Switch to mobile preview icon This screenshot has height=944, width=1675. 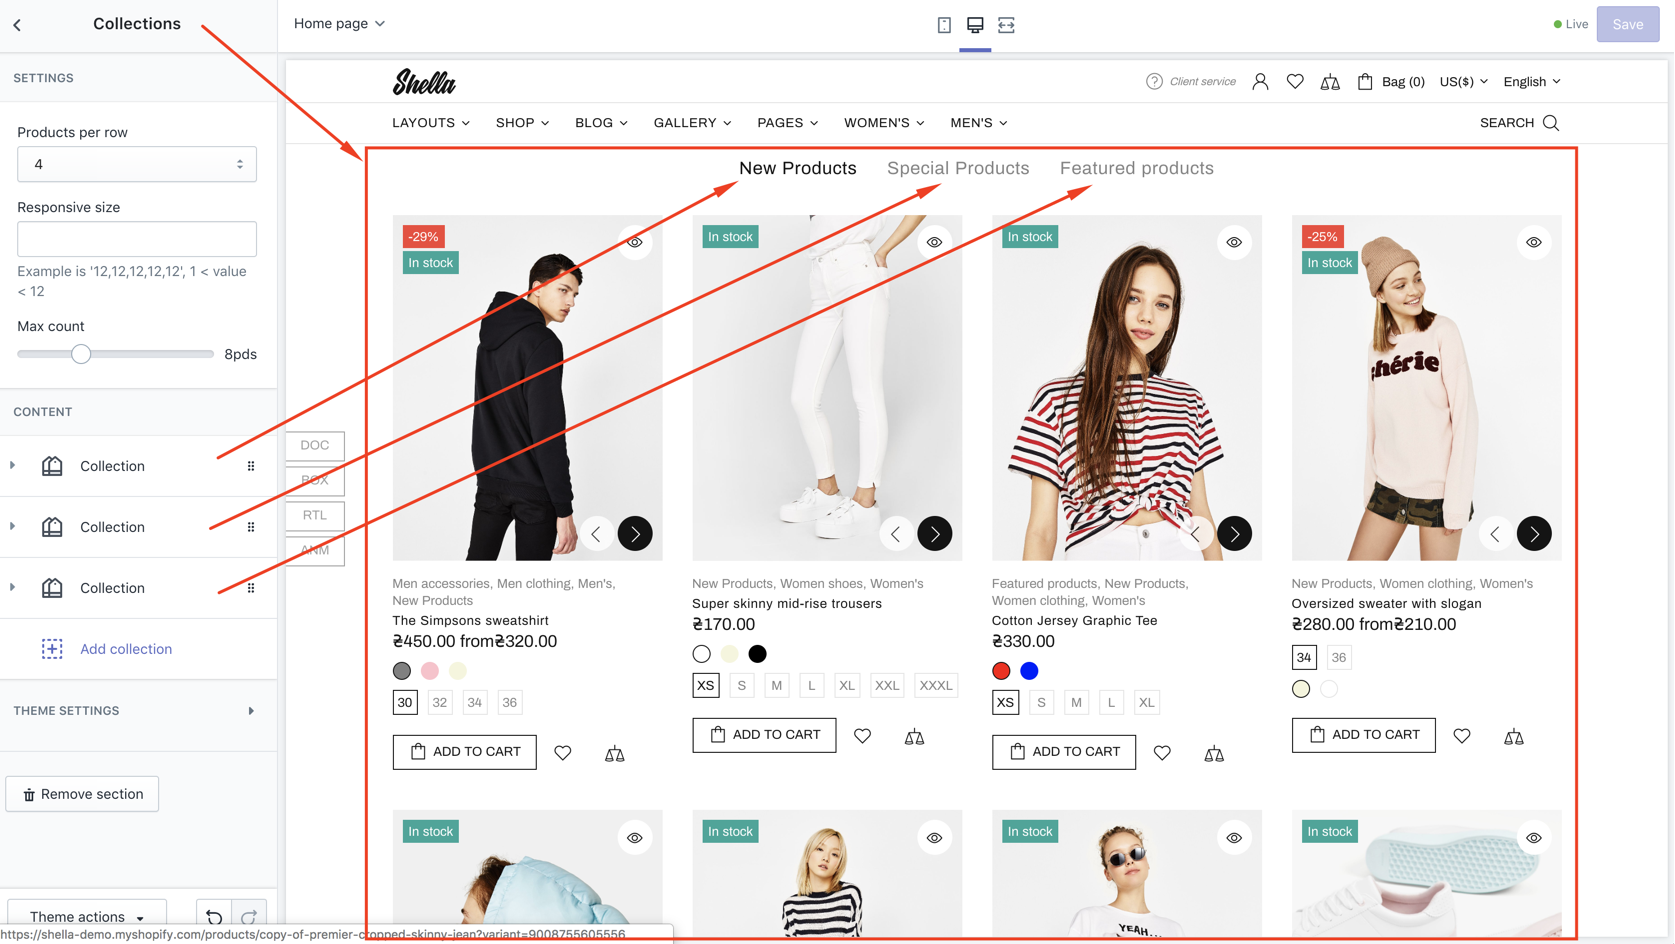coord(944,25)
